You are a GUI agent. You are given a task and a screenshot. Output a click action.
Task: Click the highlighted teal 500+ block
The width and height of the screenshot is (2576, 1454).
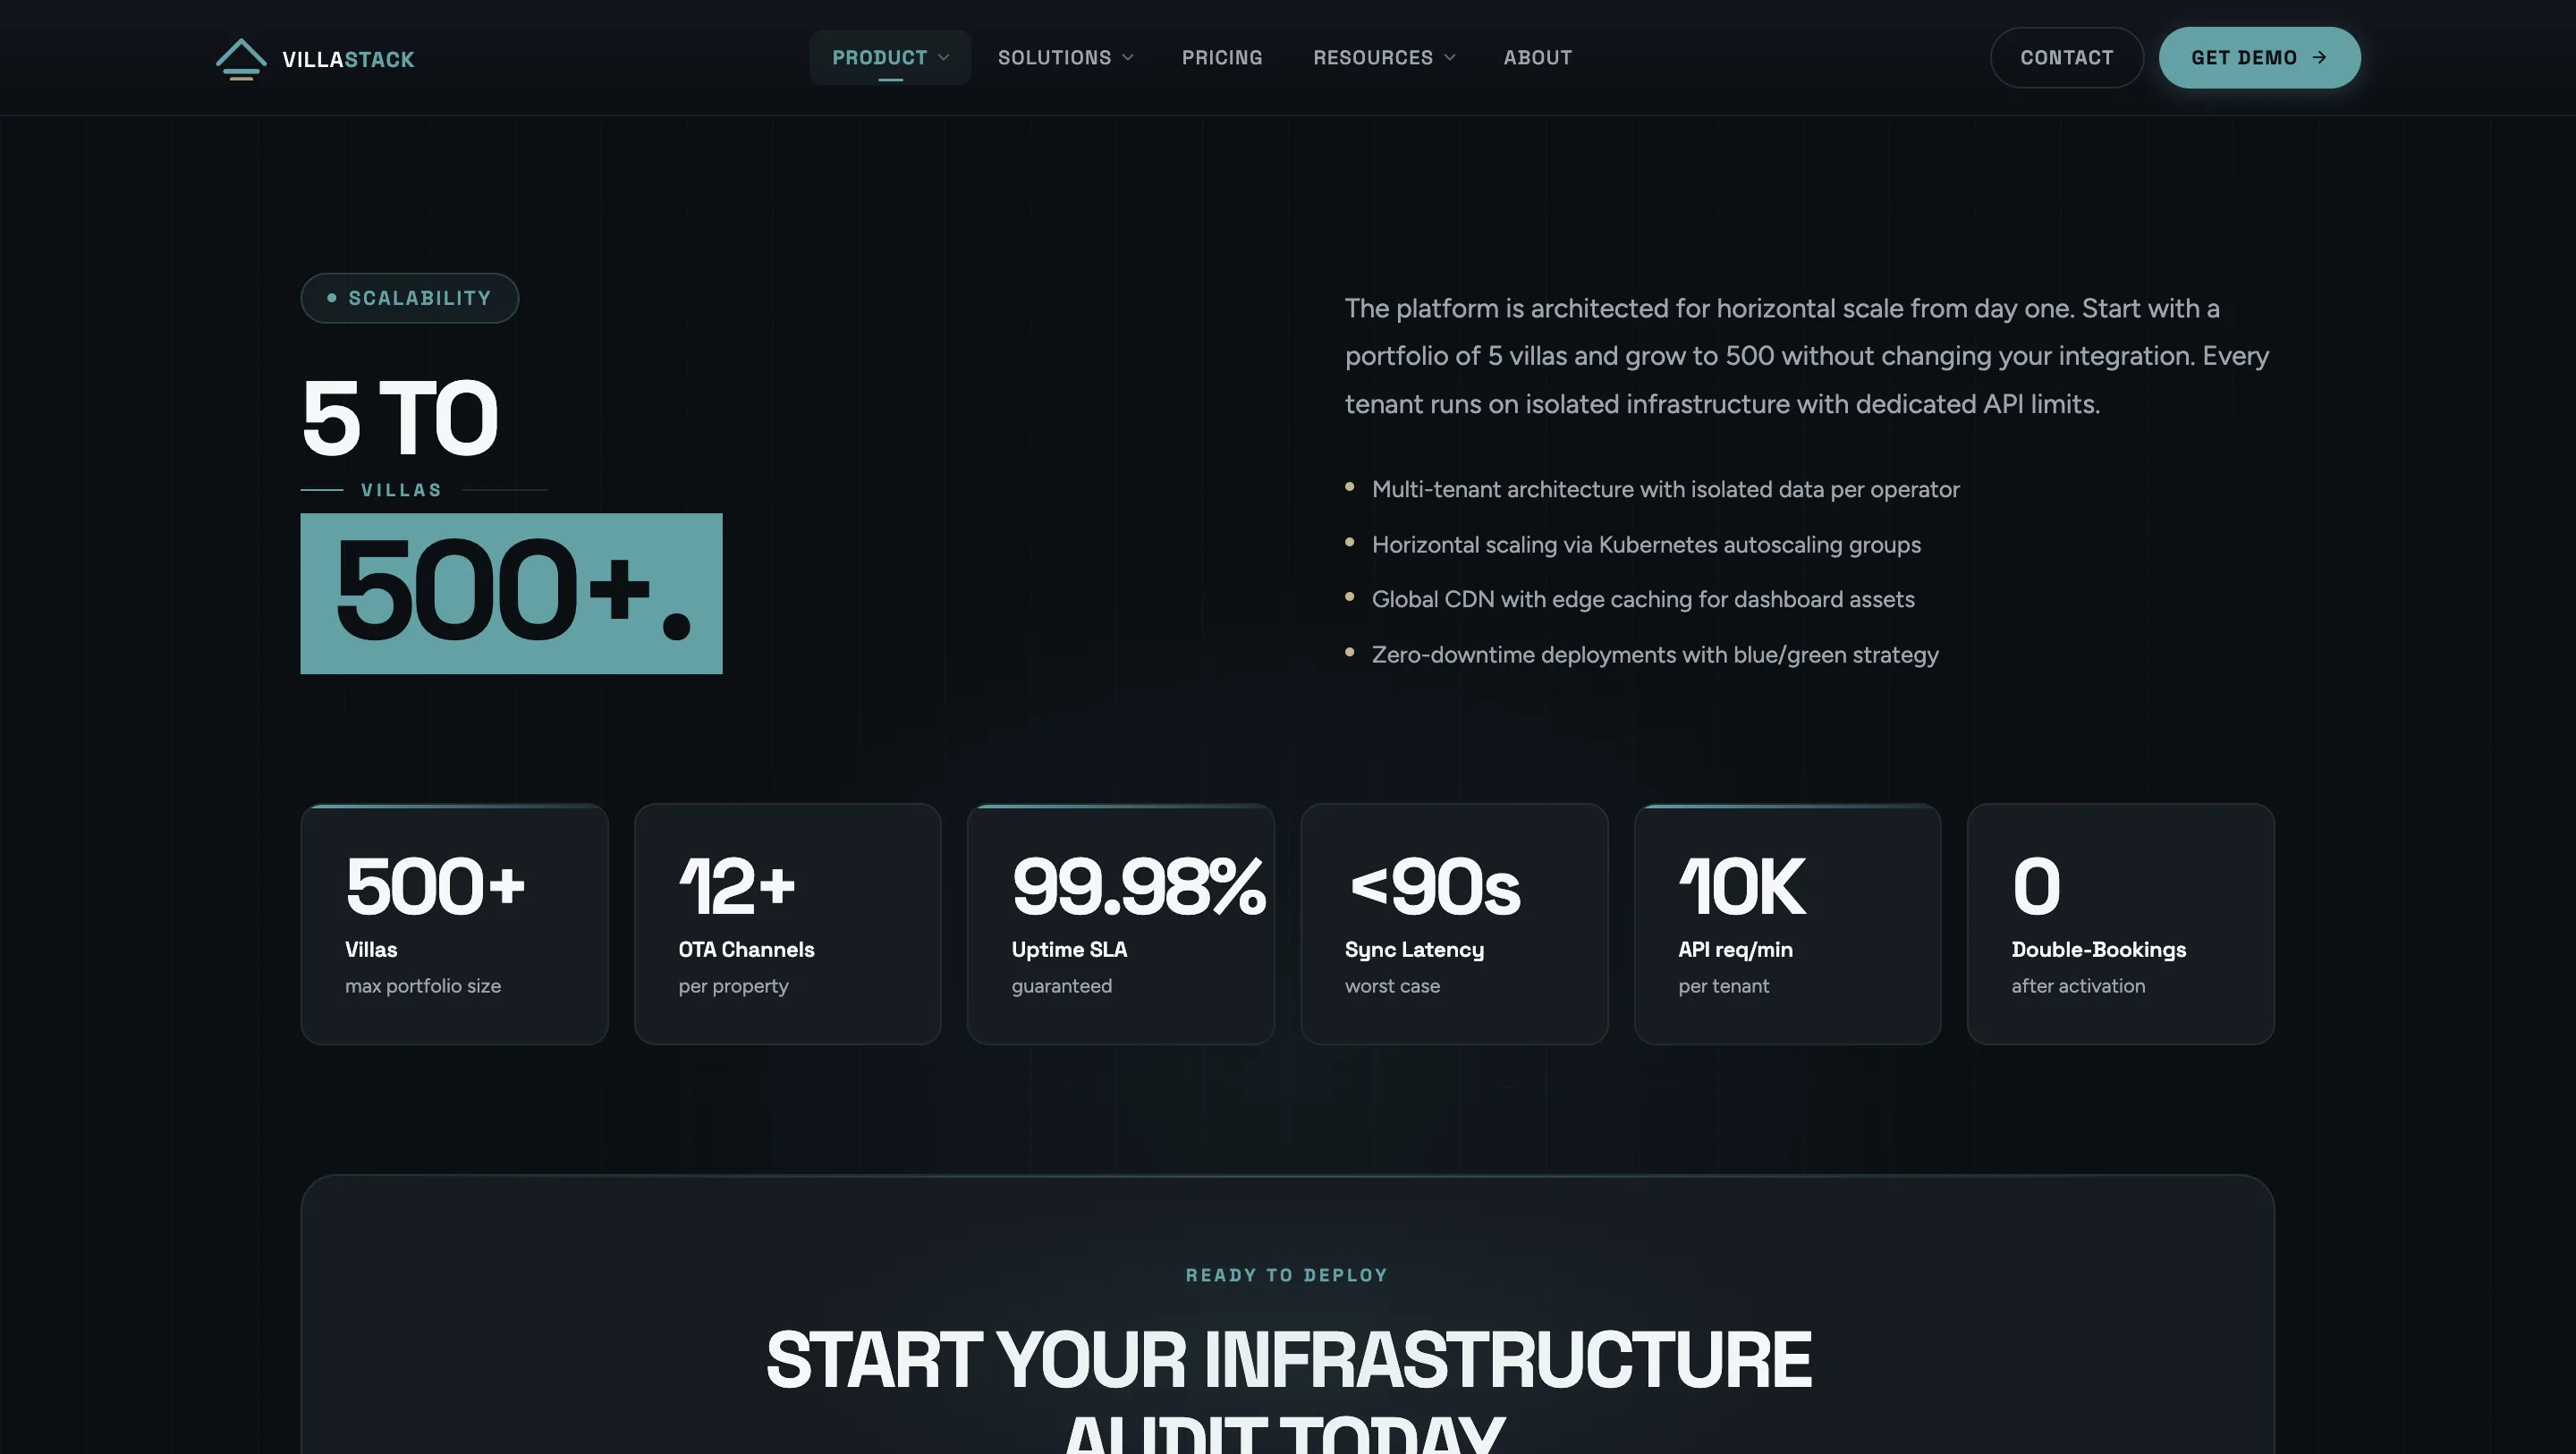[511, 592]
